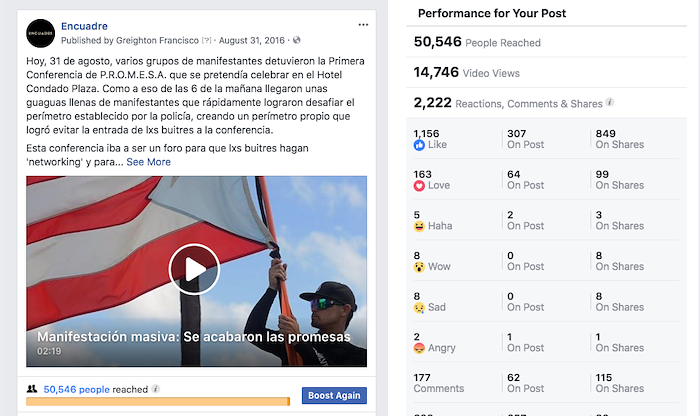
Task: Click the August 31, 2016 timestamp
Action: coord(252,41)
